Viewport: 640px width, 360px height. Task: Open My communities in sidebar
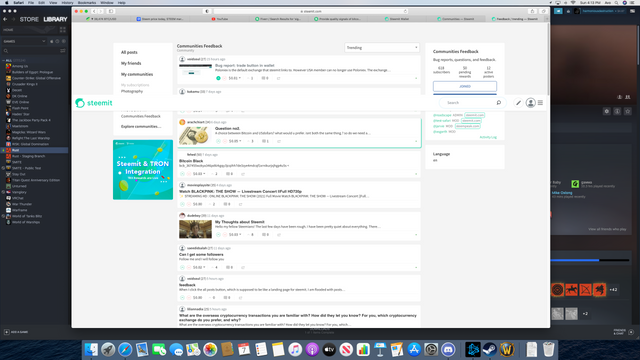137,74
